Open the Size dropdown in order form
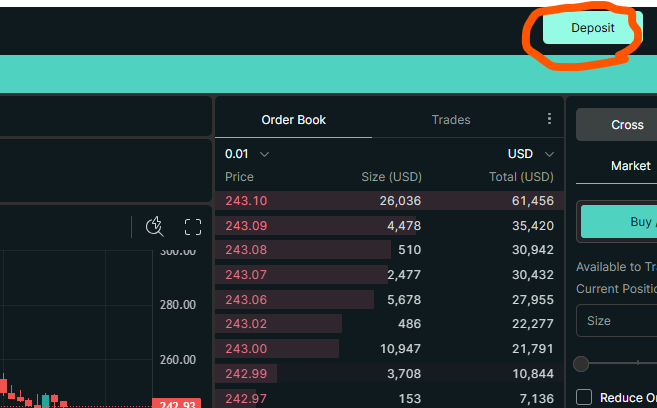The image size is (657, 408). pyautogui.click(x=615, y=321)
